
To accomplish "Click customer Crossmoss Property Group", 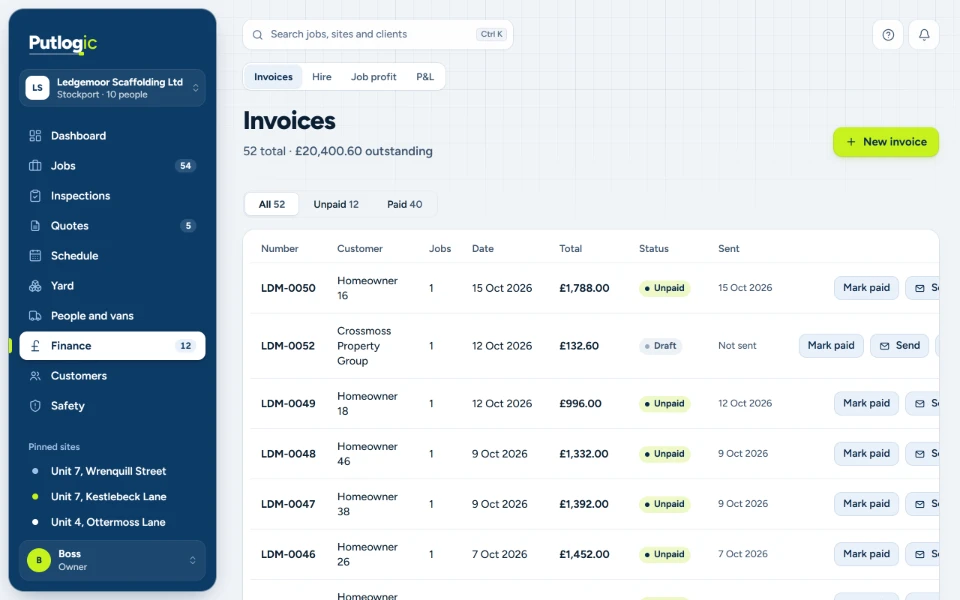I will [364, 346].
